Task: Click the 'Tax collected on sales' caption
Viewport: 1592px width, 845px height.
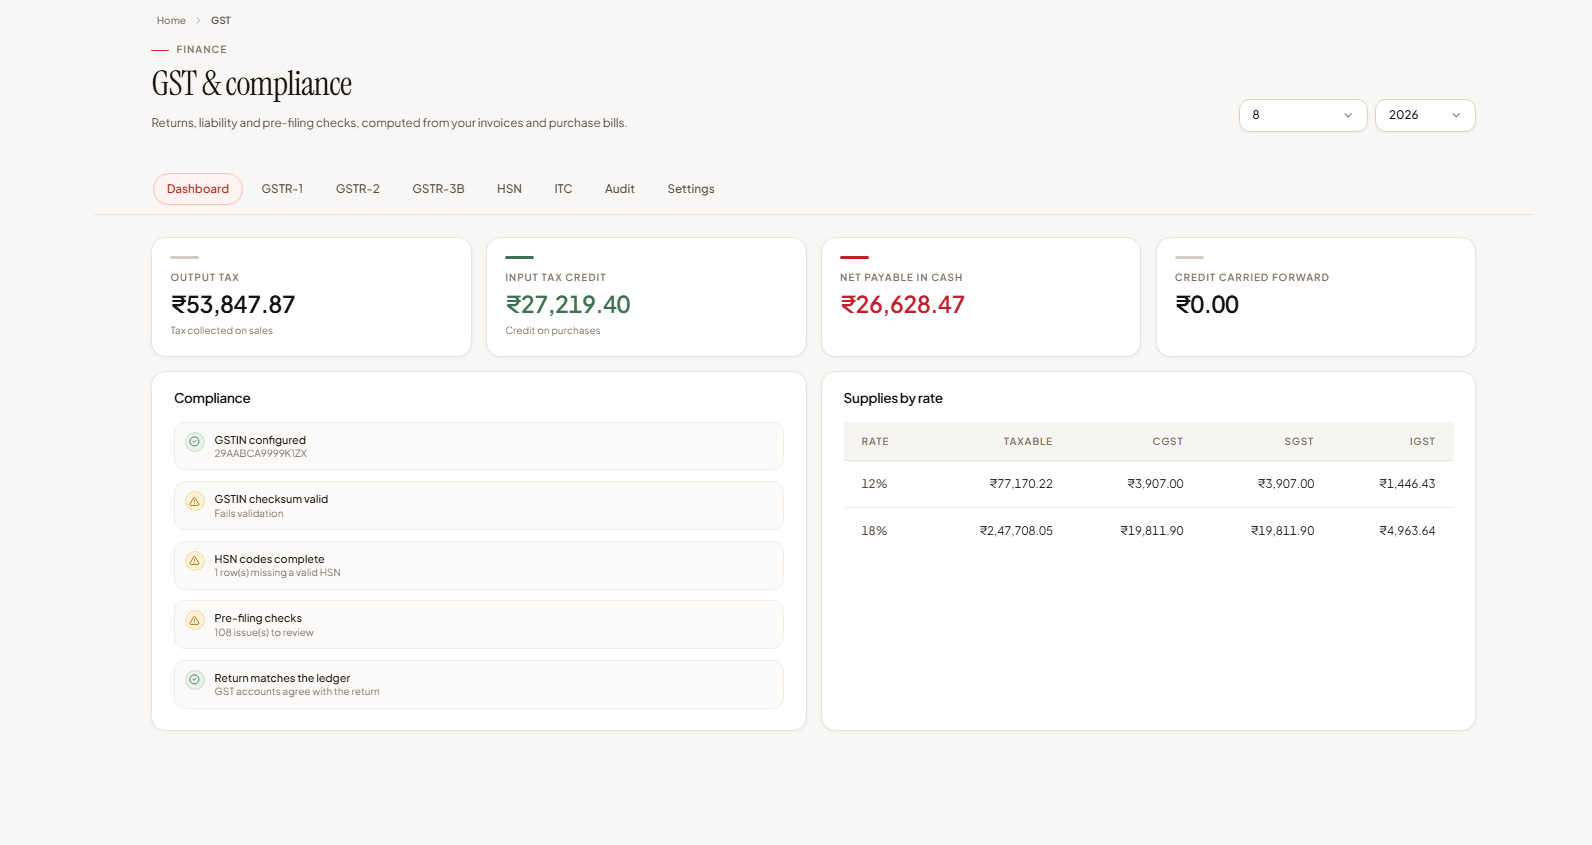Action: point(221,331)
